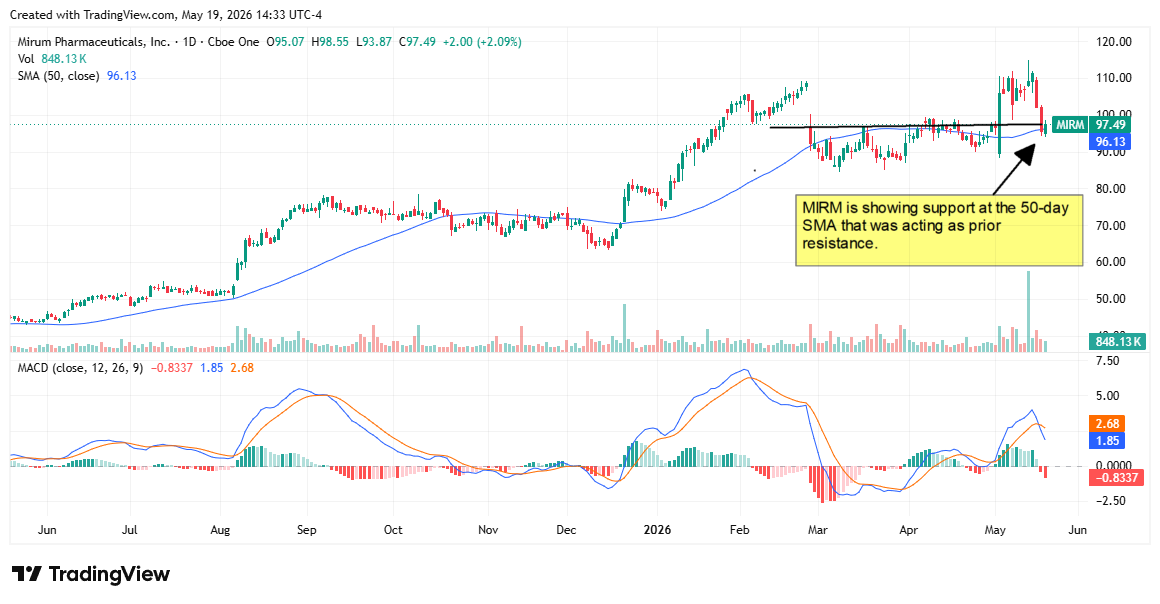Click the Feb time axis label
This screenshot has height=604, width=1160.
[x=740, y=530]
